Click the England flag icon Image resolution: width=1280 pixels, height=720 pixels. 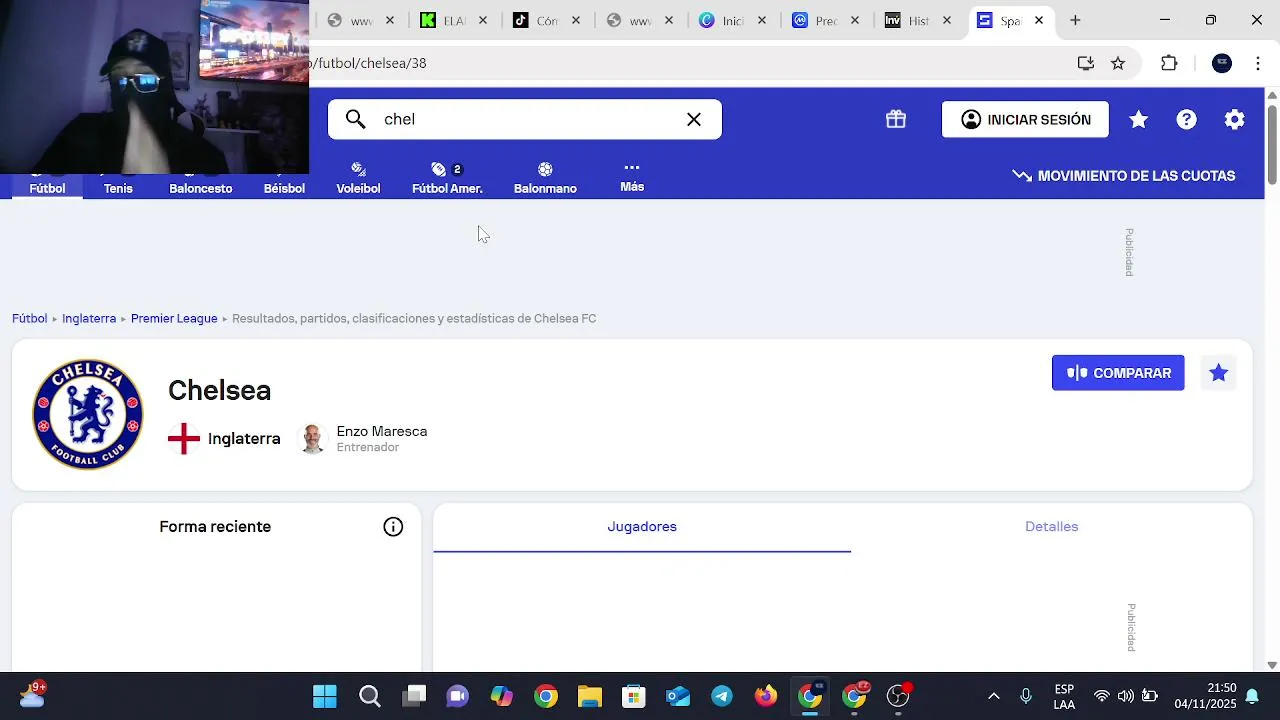[x=184, y=439]
